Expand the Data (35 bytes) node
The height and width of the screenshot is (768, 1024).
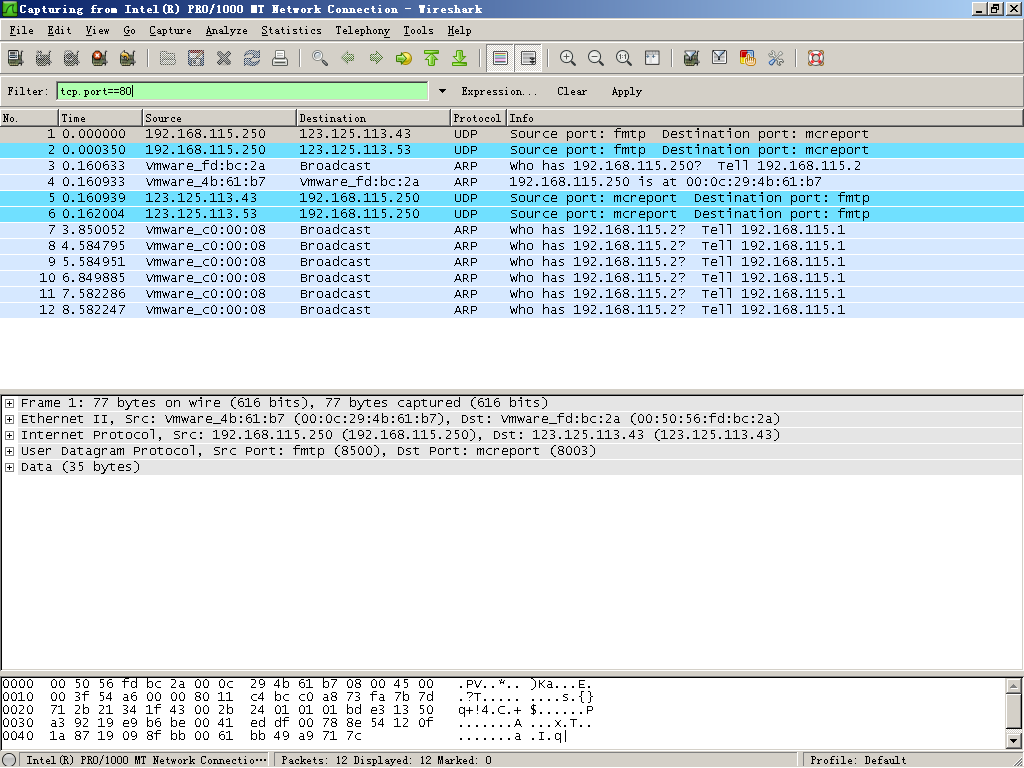tap(10, 467)
